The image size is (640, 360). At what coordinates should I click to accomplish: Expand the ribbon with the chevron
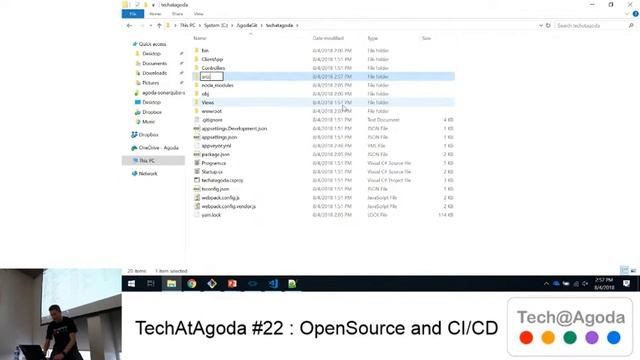pyautogui.click(x=627, y=14)
